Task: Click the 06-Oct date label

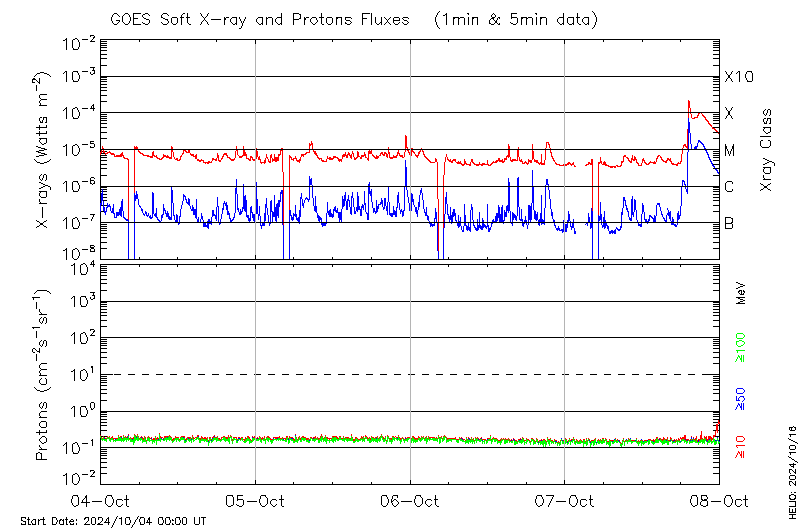Action: 410,501
